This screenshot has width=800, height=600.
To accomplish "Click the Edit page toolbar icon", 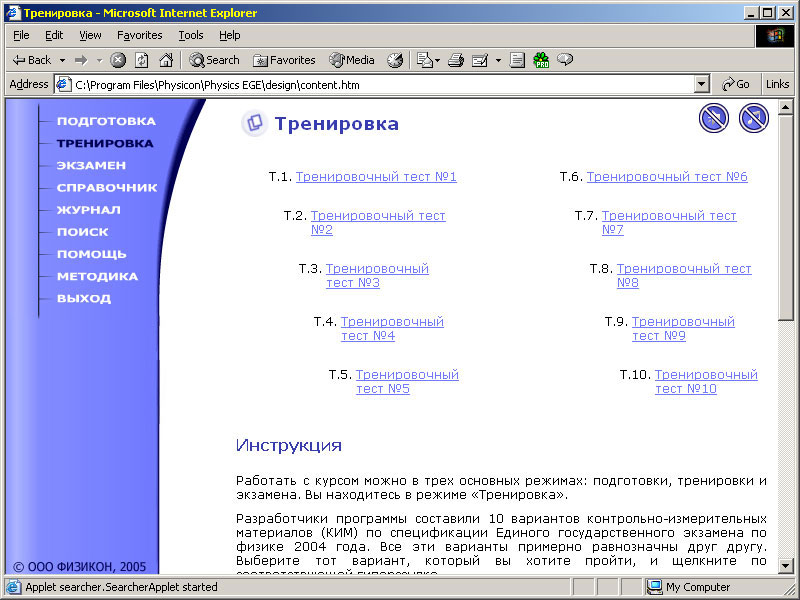I will coord(480,60).
